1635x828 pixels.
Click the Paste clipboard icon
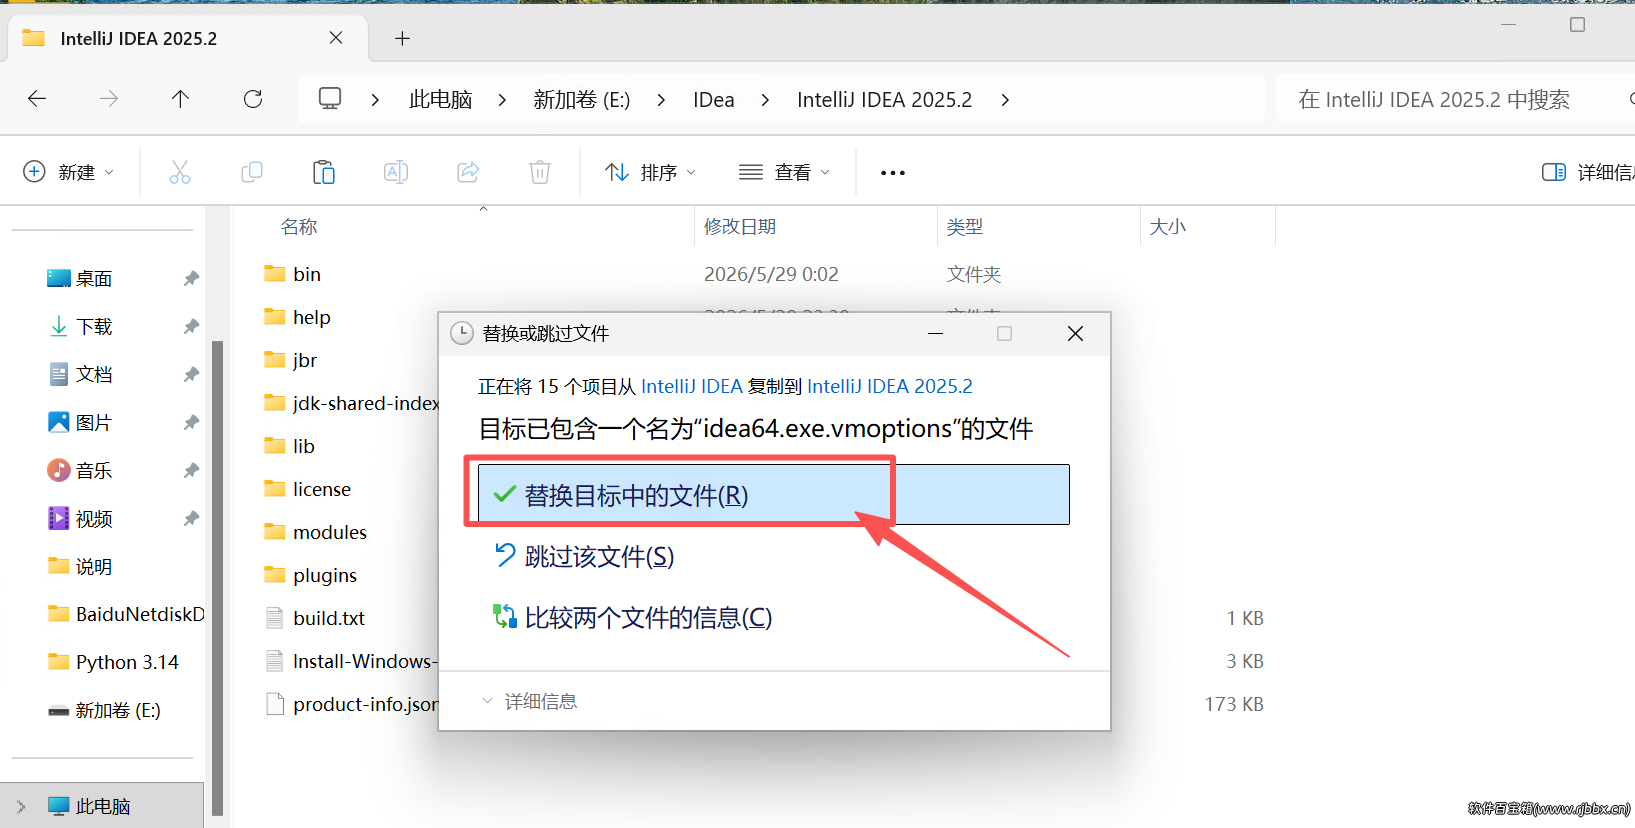pyautogui.click(x=324, y=172)
